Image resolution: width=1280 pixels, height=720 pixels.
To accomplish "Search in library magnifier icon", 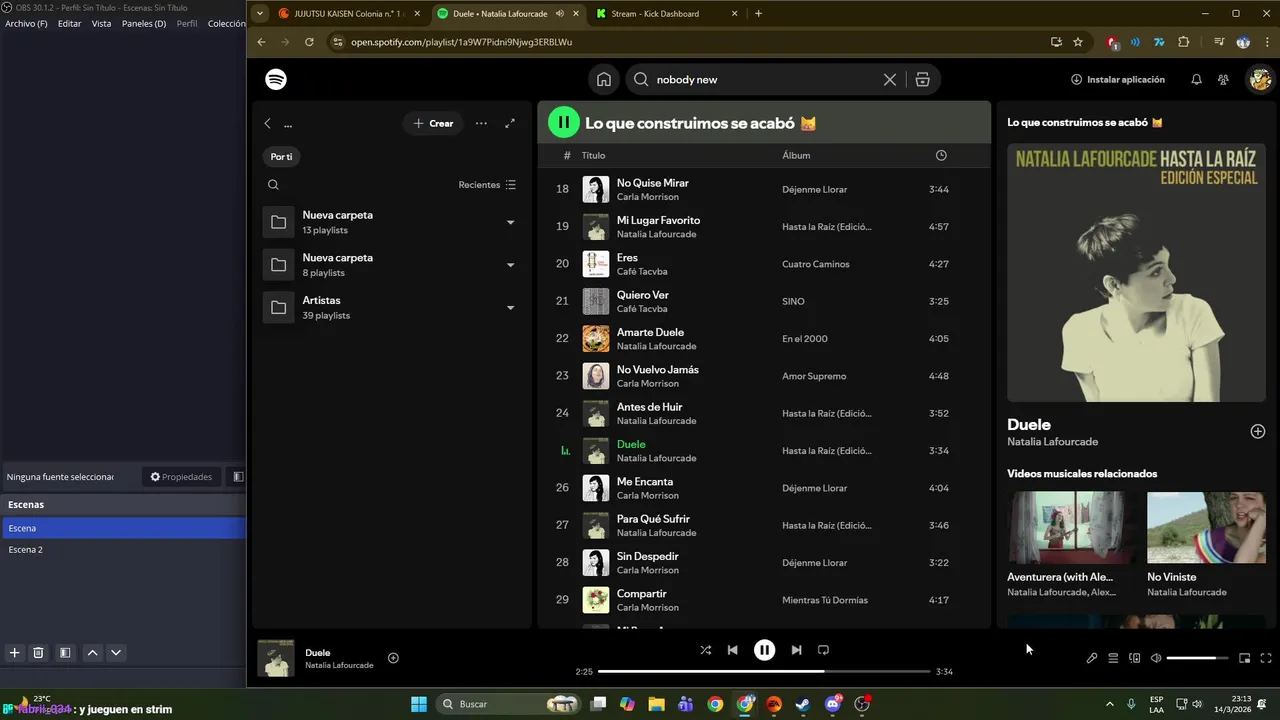I will coord(273,185).
